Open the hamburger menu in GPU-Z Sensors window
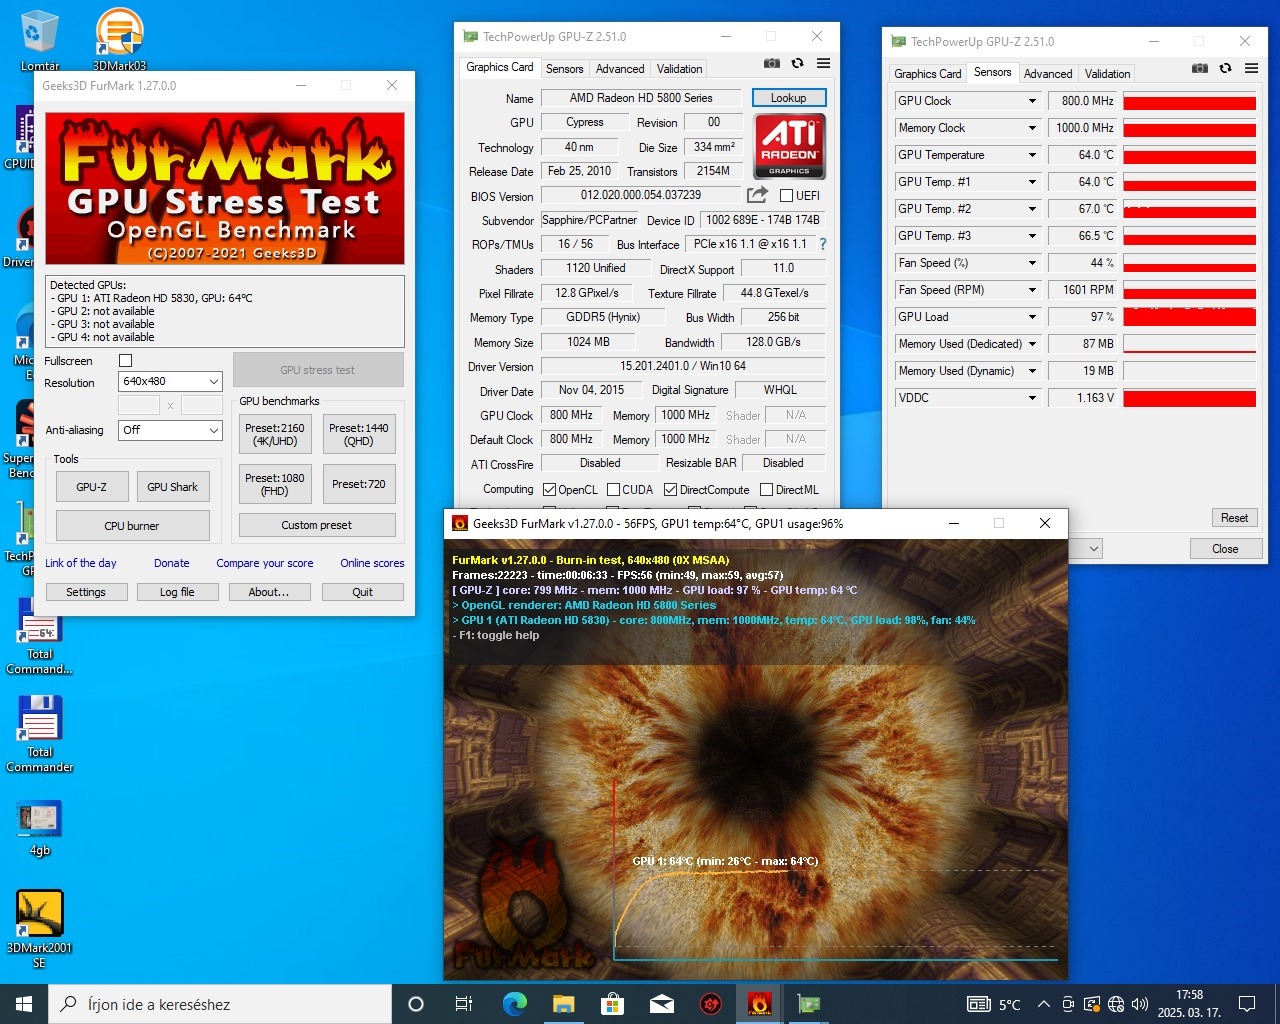Viewport: 1280px width, 1024px height. 1251,68
